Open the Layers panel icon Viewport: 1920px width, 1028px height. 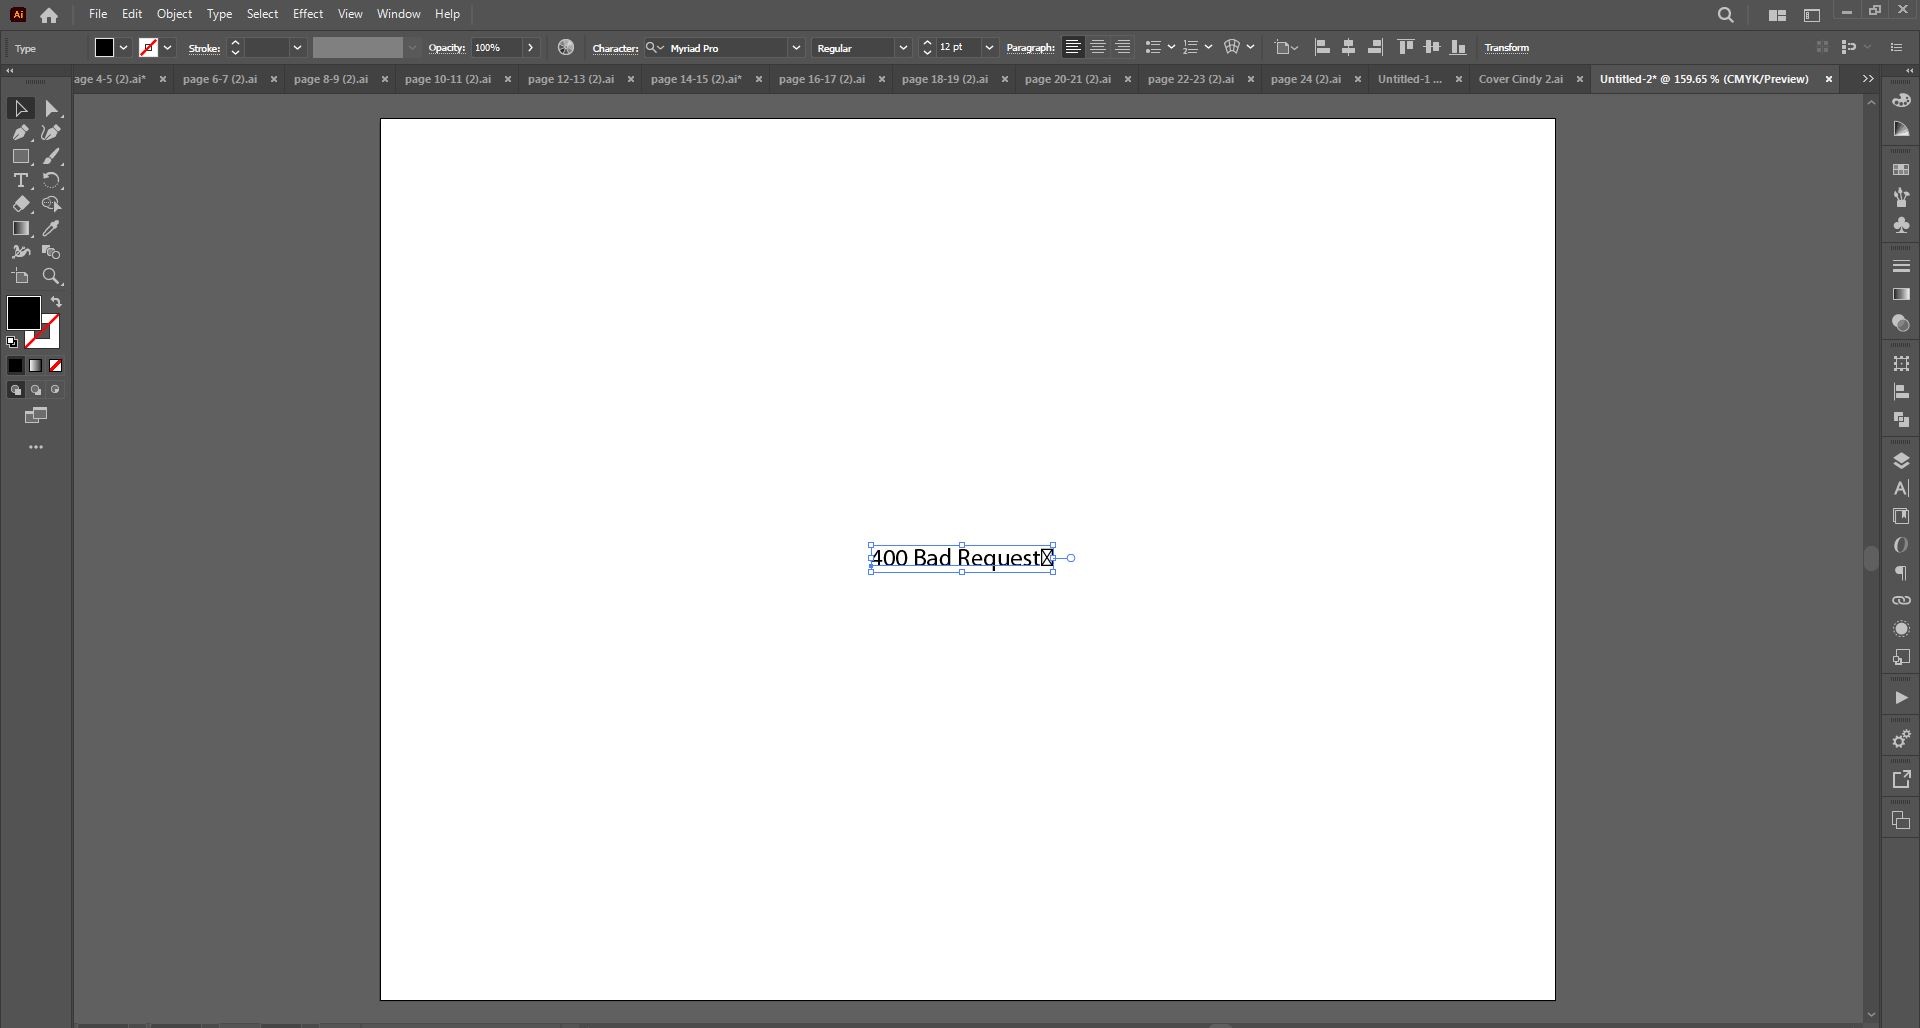click(x=1901, y=461)
